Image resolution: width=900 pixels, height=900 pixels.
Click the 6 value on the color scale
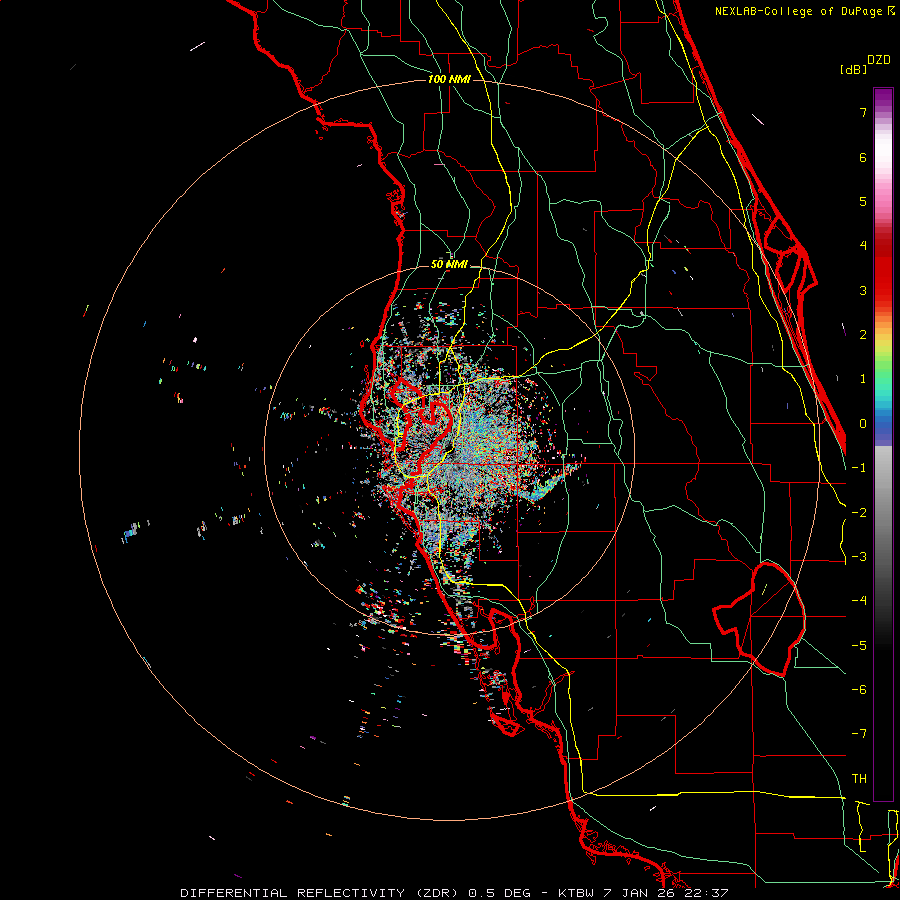point(863,157)
